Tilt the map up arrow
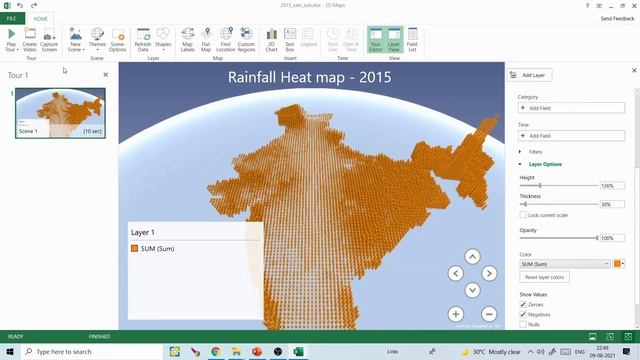 tap(472, 257)
